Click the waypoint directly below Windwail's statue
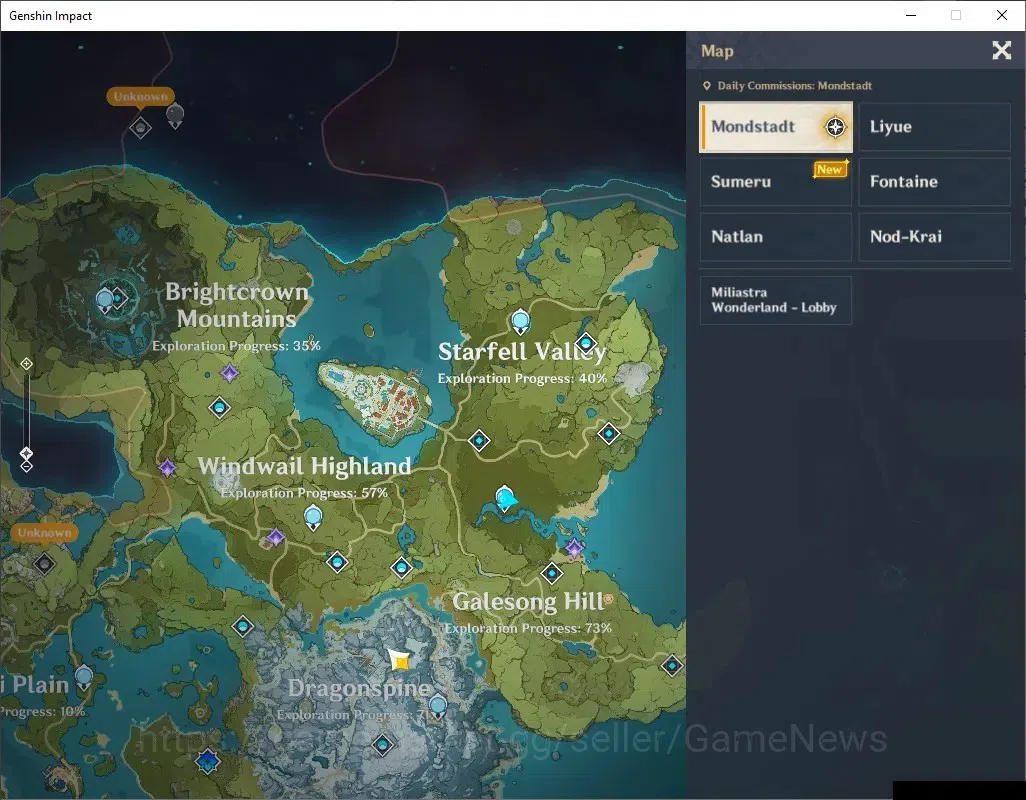1026x800 pixels. [x=337, y=562]
